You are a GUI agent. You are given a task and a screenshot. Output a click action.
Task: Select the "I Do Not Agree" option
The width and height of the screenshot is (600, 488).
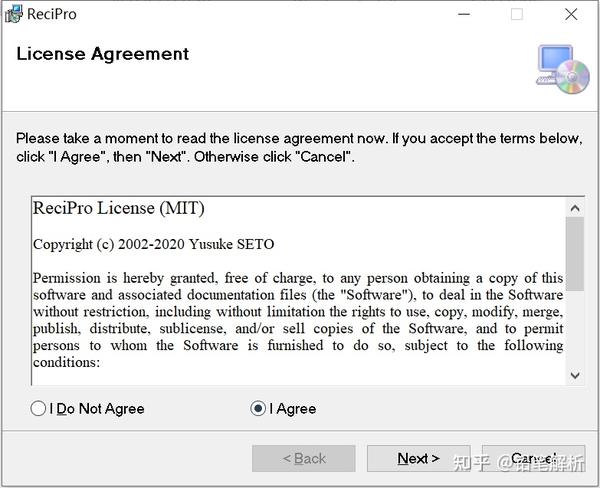pos(39,408)
